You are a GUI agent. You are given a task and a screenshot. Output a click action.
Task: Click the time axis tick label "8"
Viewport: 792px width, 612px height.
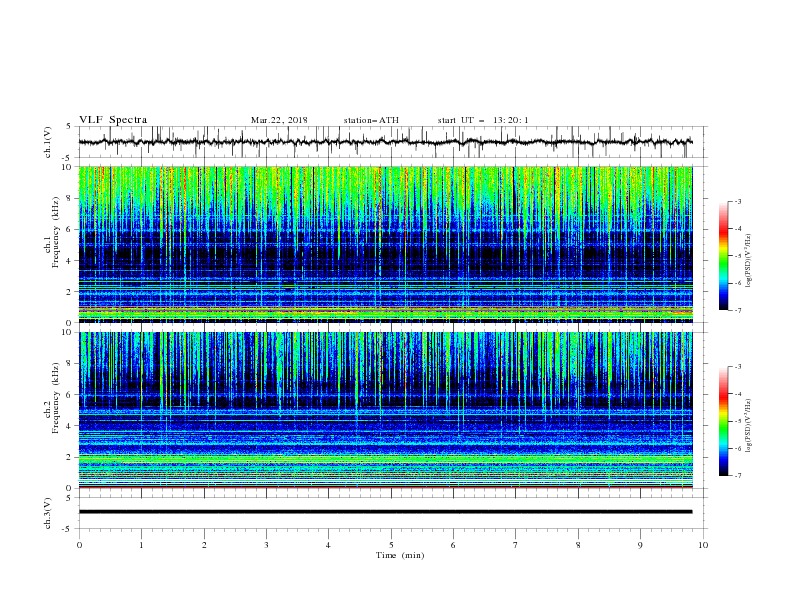click(x=578, y=545)
